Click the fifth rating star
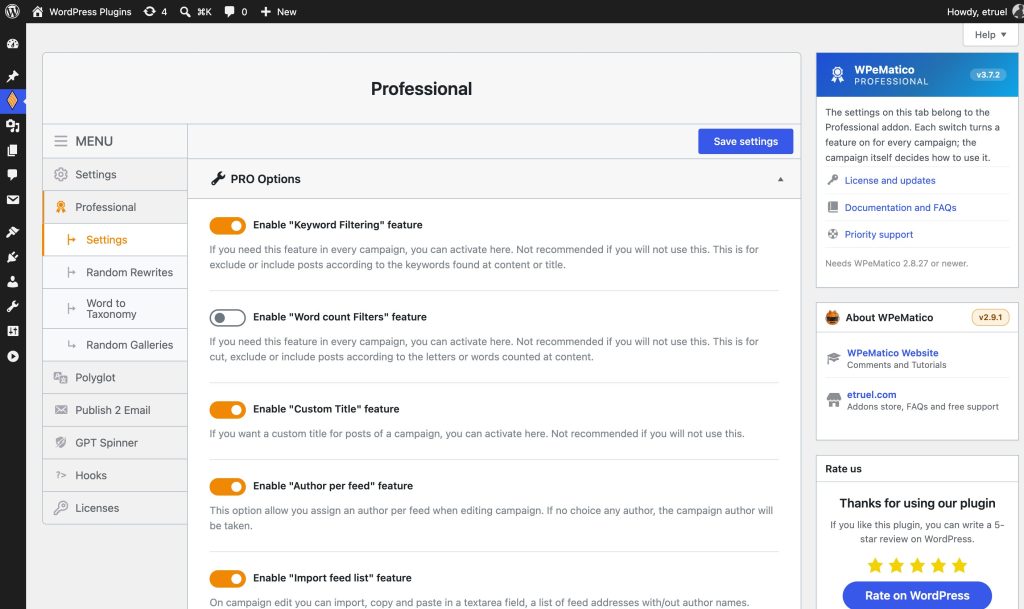Image resolution: width=1024 pixels, height=609 pixels. point(959,565)
